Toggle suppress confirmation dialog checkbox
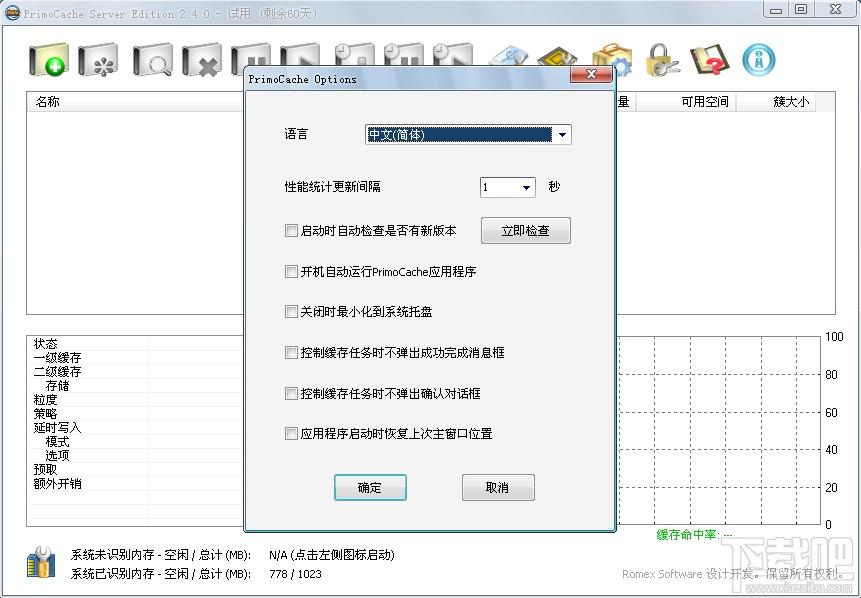 click(x=291, y=393)
